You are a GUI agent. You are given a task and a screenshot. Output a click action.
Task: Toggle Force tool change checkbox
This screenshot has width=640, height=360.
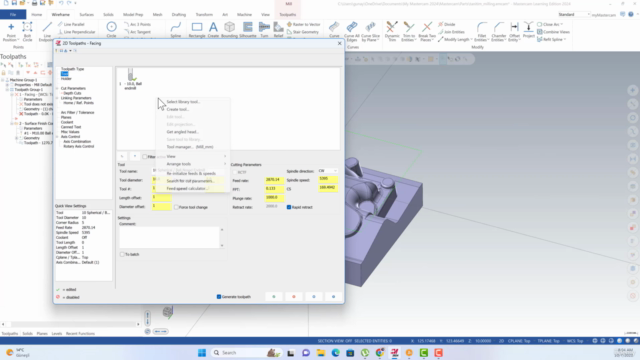(176, 207)
